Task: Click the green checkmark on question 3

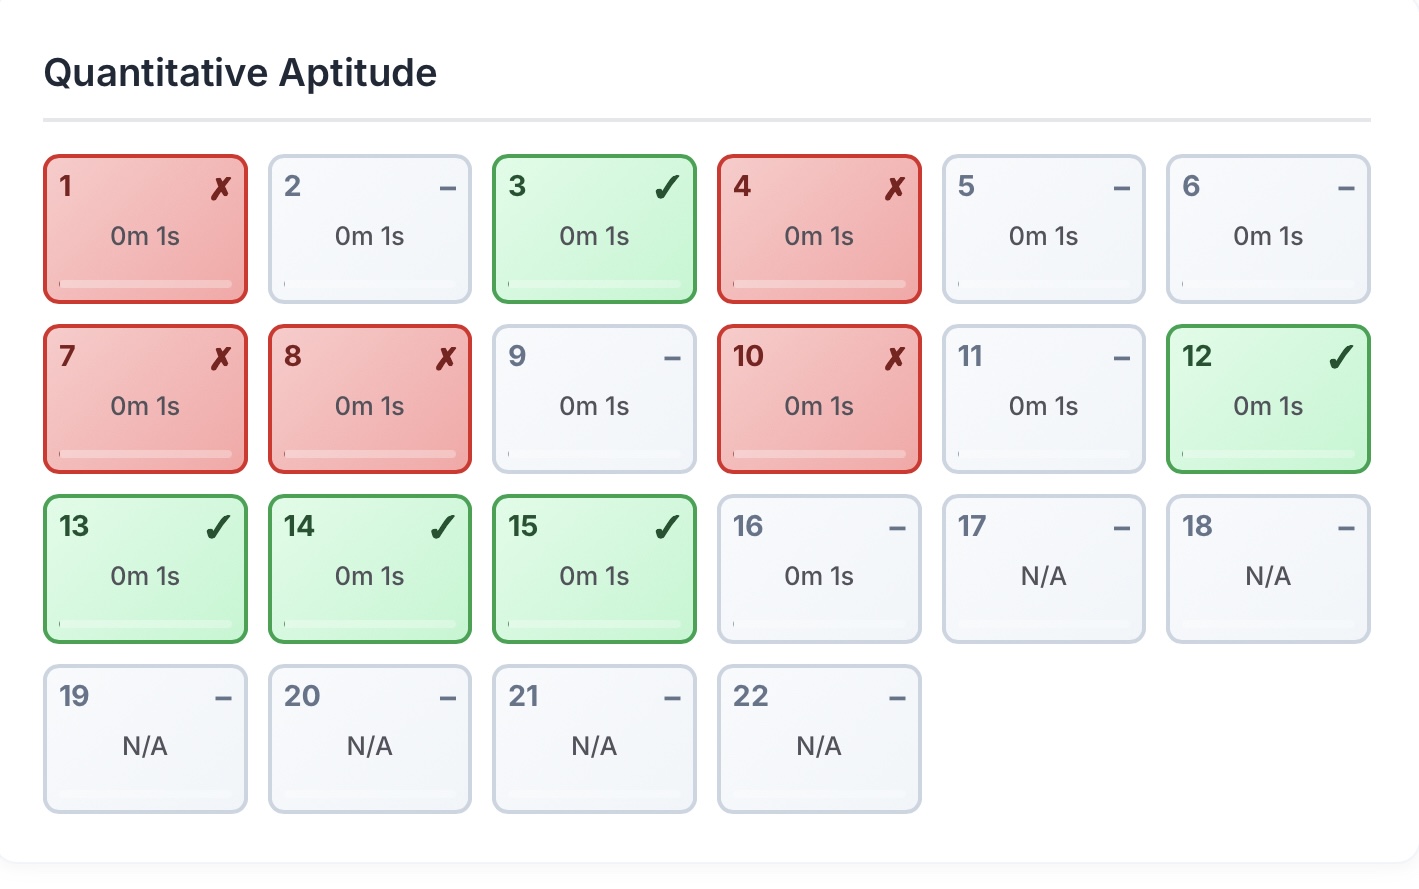Action: pyautogui.click(x=667, y=188)
